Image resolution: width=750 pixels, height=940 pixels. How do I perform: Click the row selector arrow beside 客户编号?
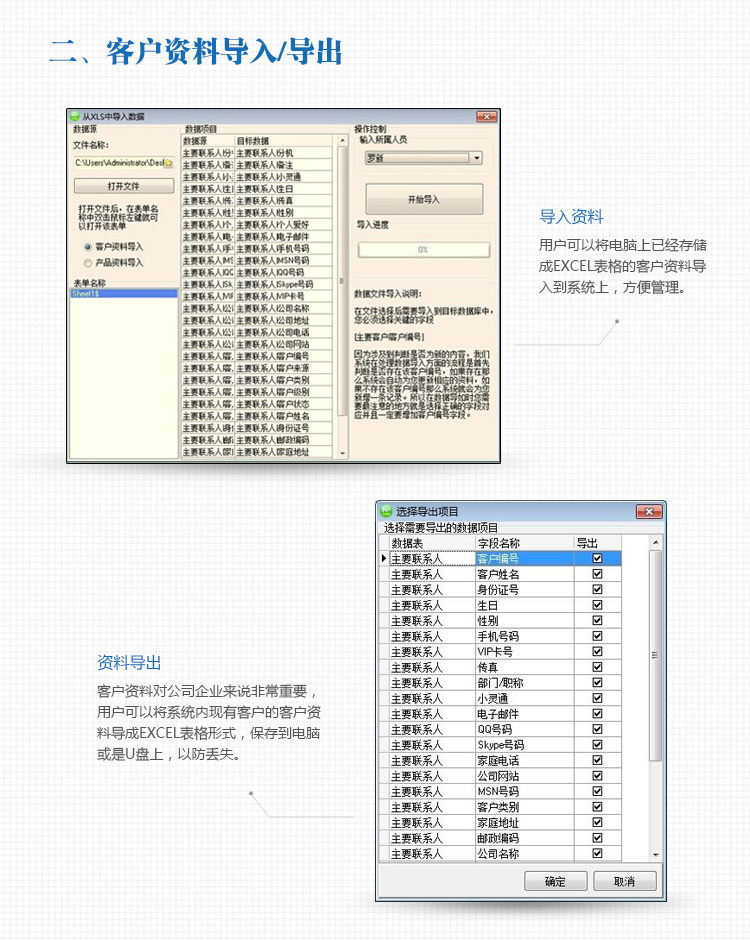[384, 558]
